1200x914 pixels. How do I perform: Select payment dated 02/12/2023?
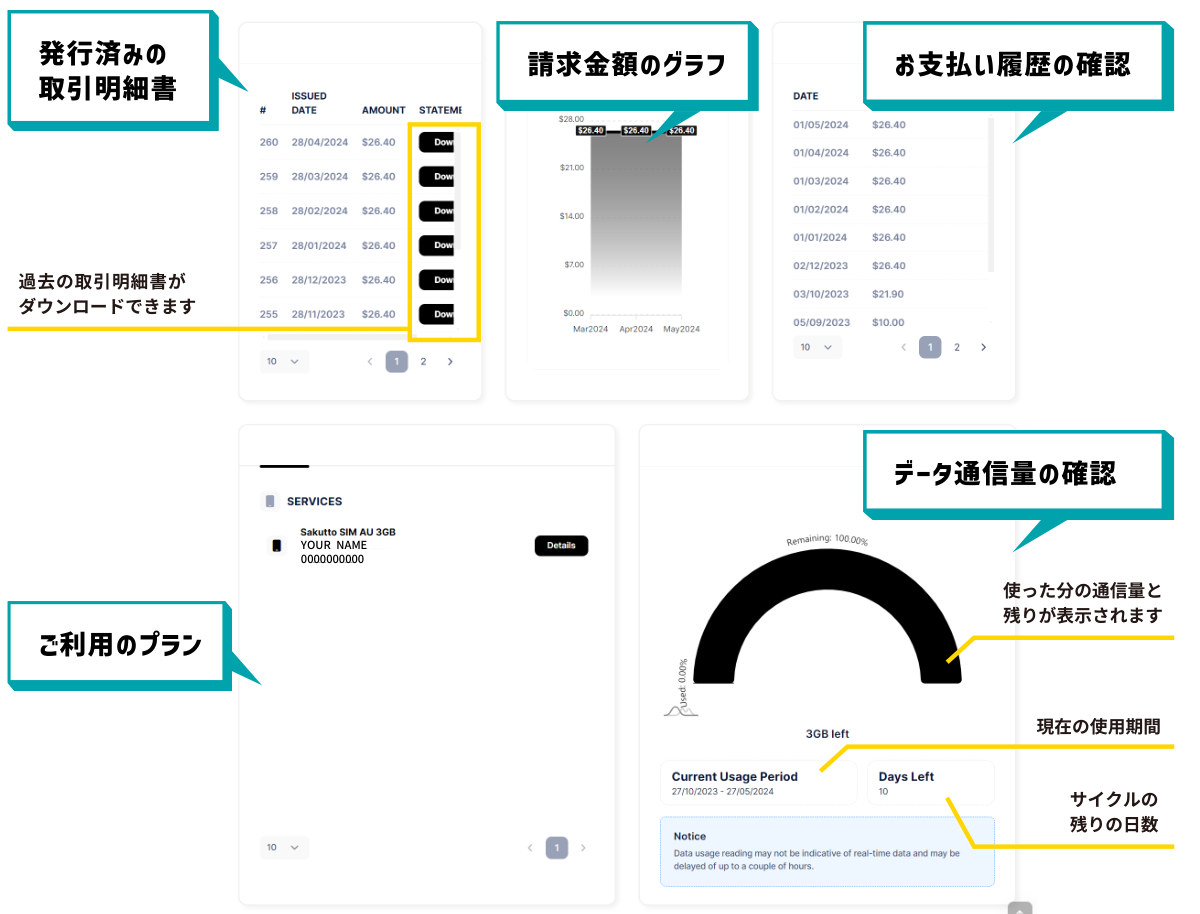(821, 266)
